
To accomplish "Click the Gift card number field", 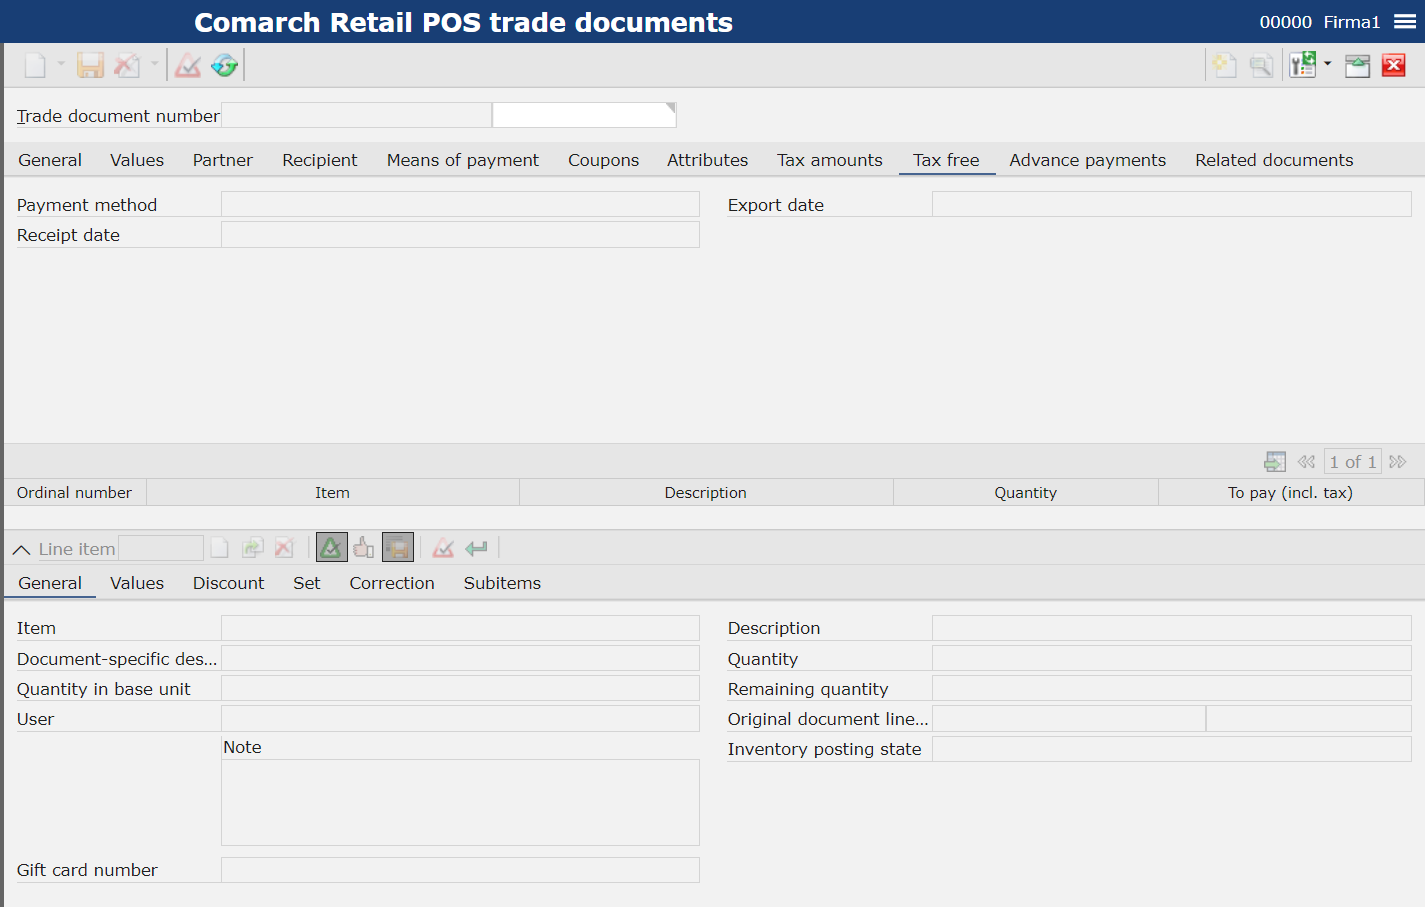I will [x=460, y=870].
